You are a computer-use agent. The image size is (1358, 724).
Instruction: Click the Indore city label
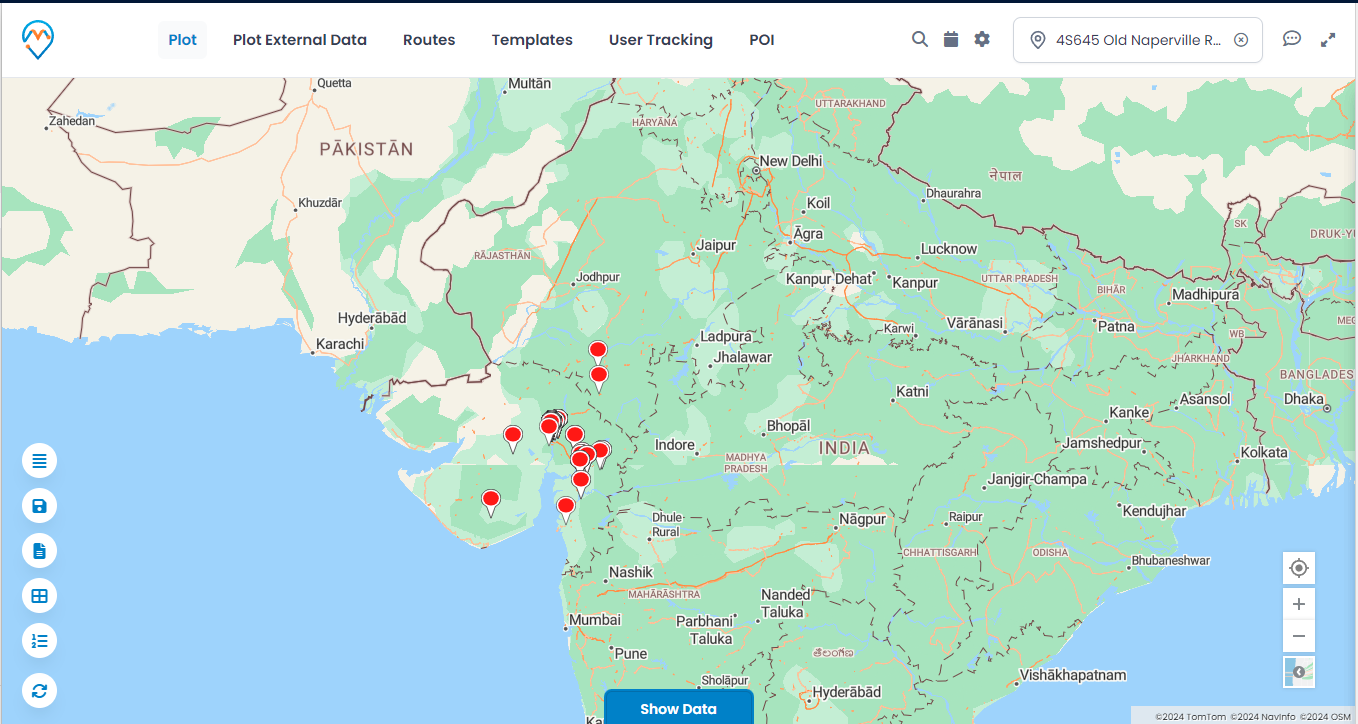pyautogui.click(x=674, y=445)
